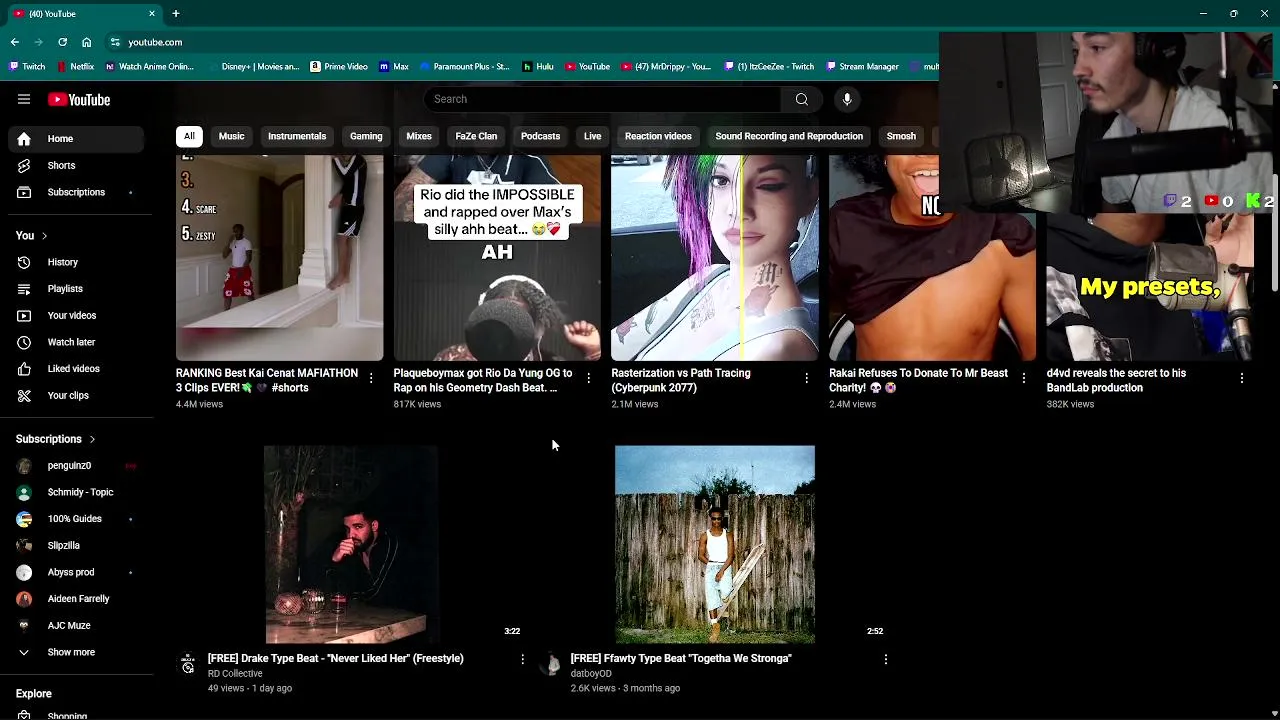Open options for Rasterization vs Path Tracing short

coord(806,378)
